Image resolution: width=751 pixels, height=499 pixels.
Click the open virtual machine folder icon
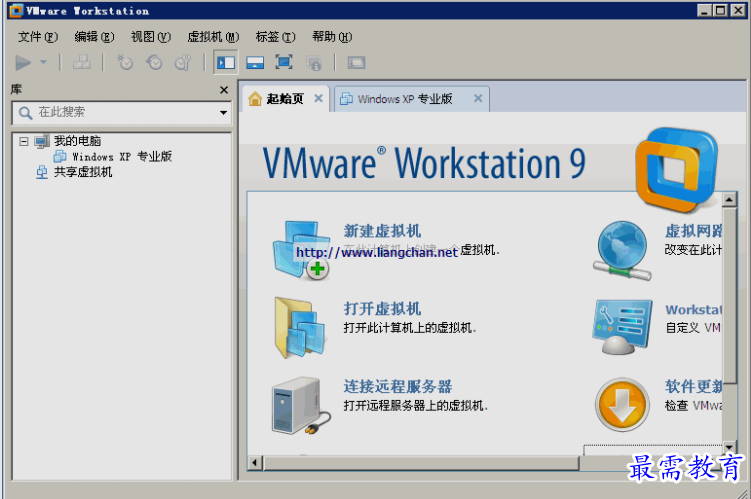[300, 328]
